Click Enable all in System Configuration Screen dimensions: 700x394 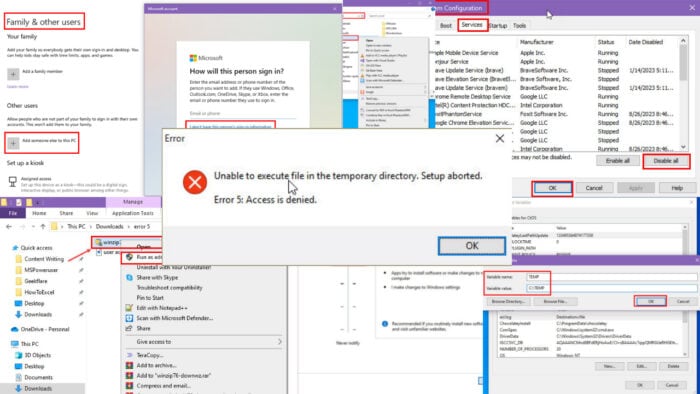click(618, 161)
